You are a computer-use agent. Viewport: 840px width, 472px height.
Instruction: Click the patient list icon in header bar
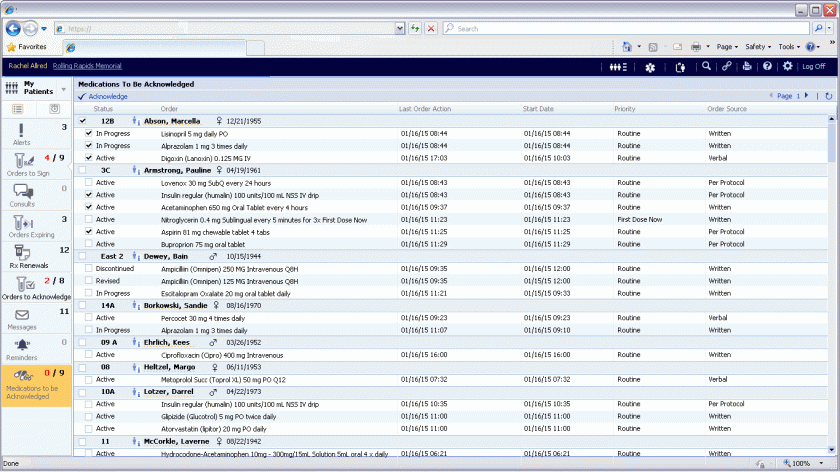tap(618, 66)
